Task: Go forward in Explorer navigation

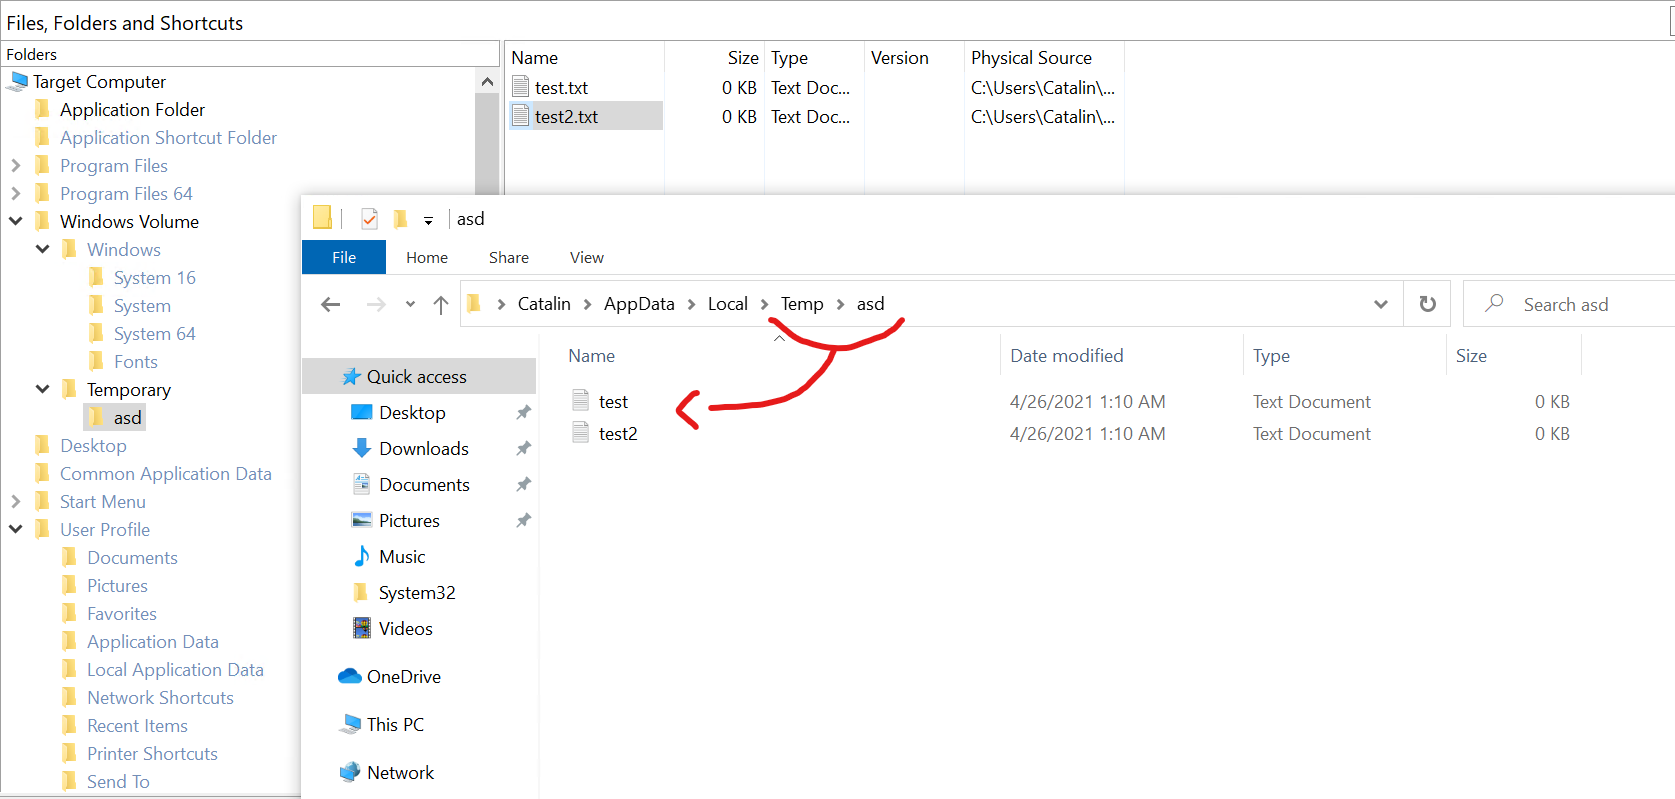Action: pos(376,304)
